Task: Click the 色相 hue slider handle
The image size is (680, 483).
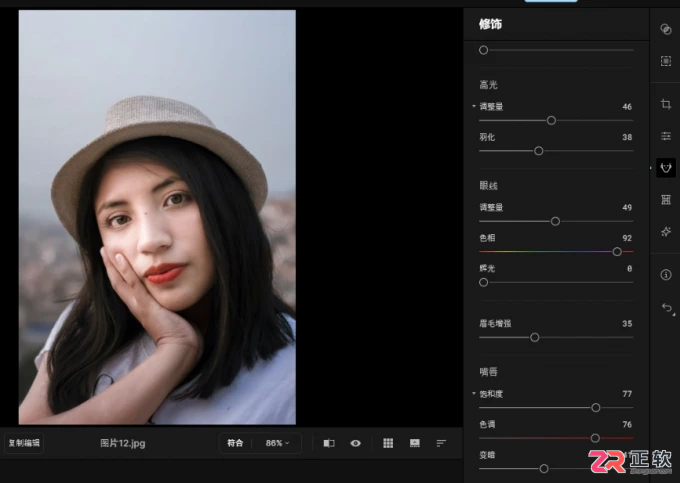Action: 617,252
